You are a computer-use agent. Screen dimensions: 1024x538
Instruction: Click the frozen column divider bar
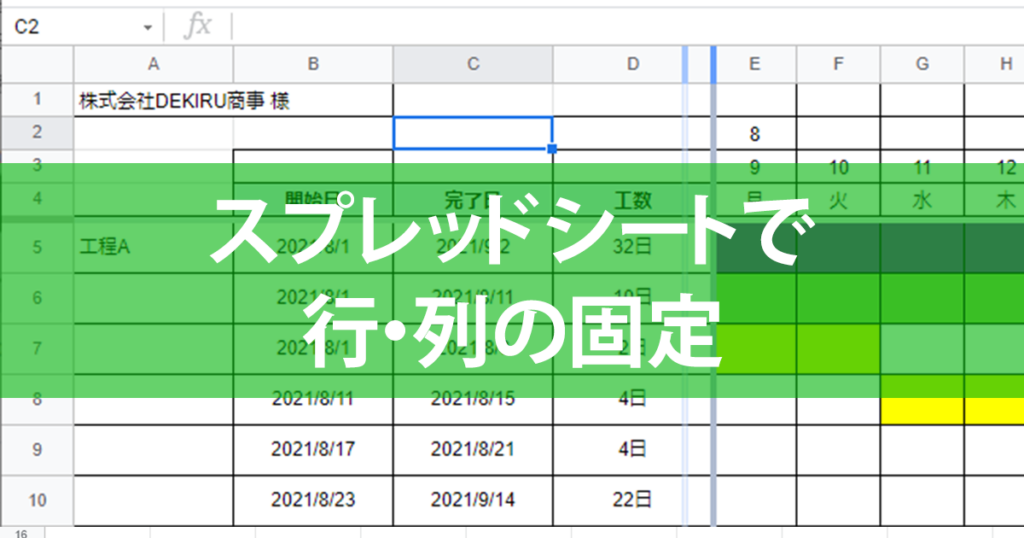tap(713, 285)
